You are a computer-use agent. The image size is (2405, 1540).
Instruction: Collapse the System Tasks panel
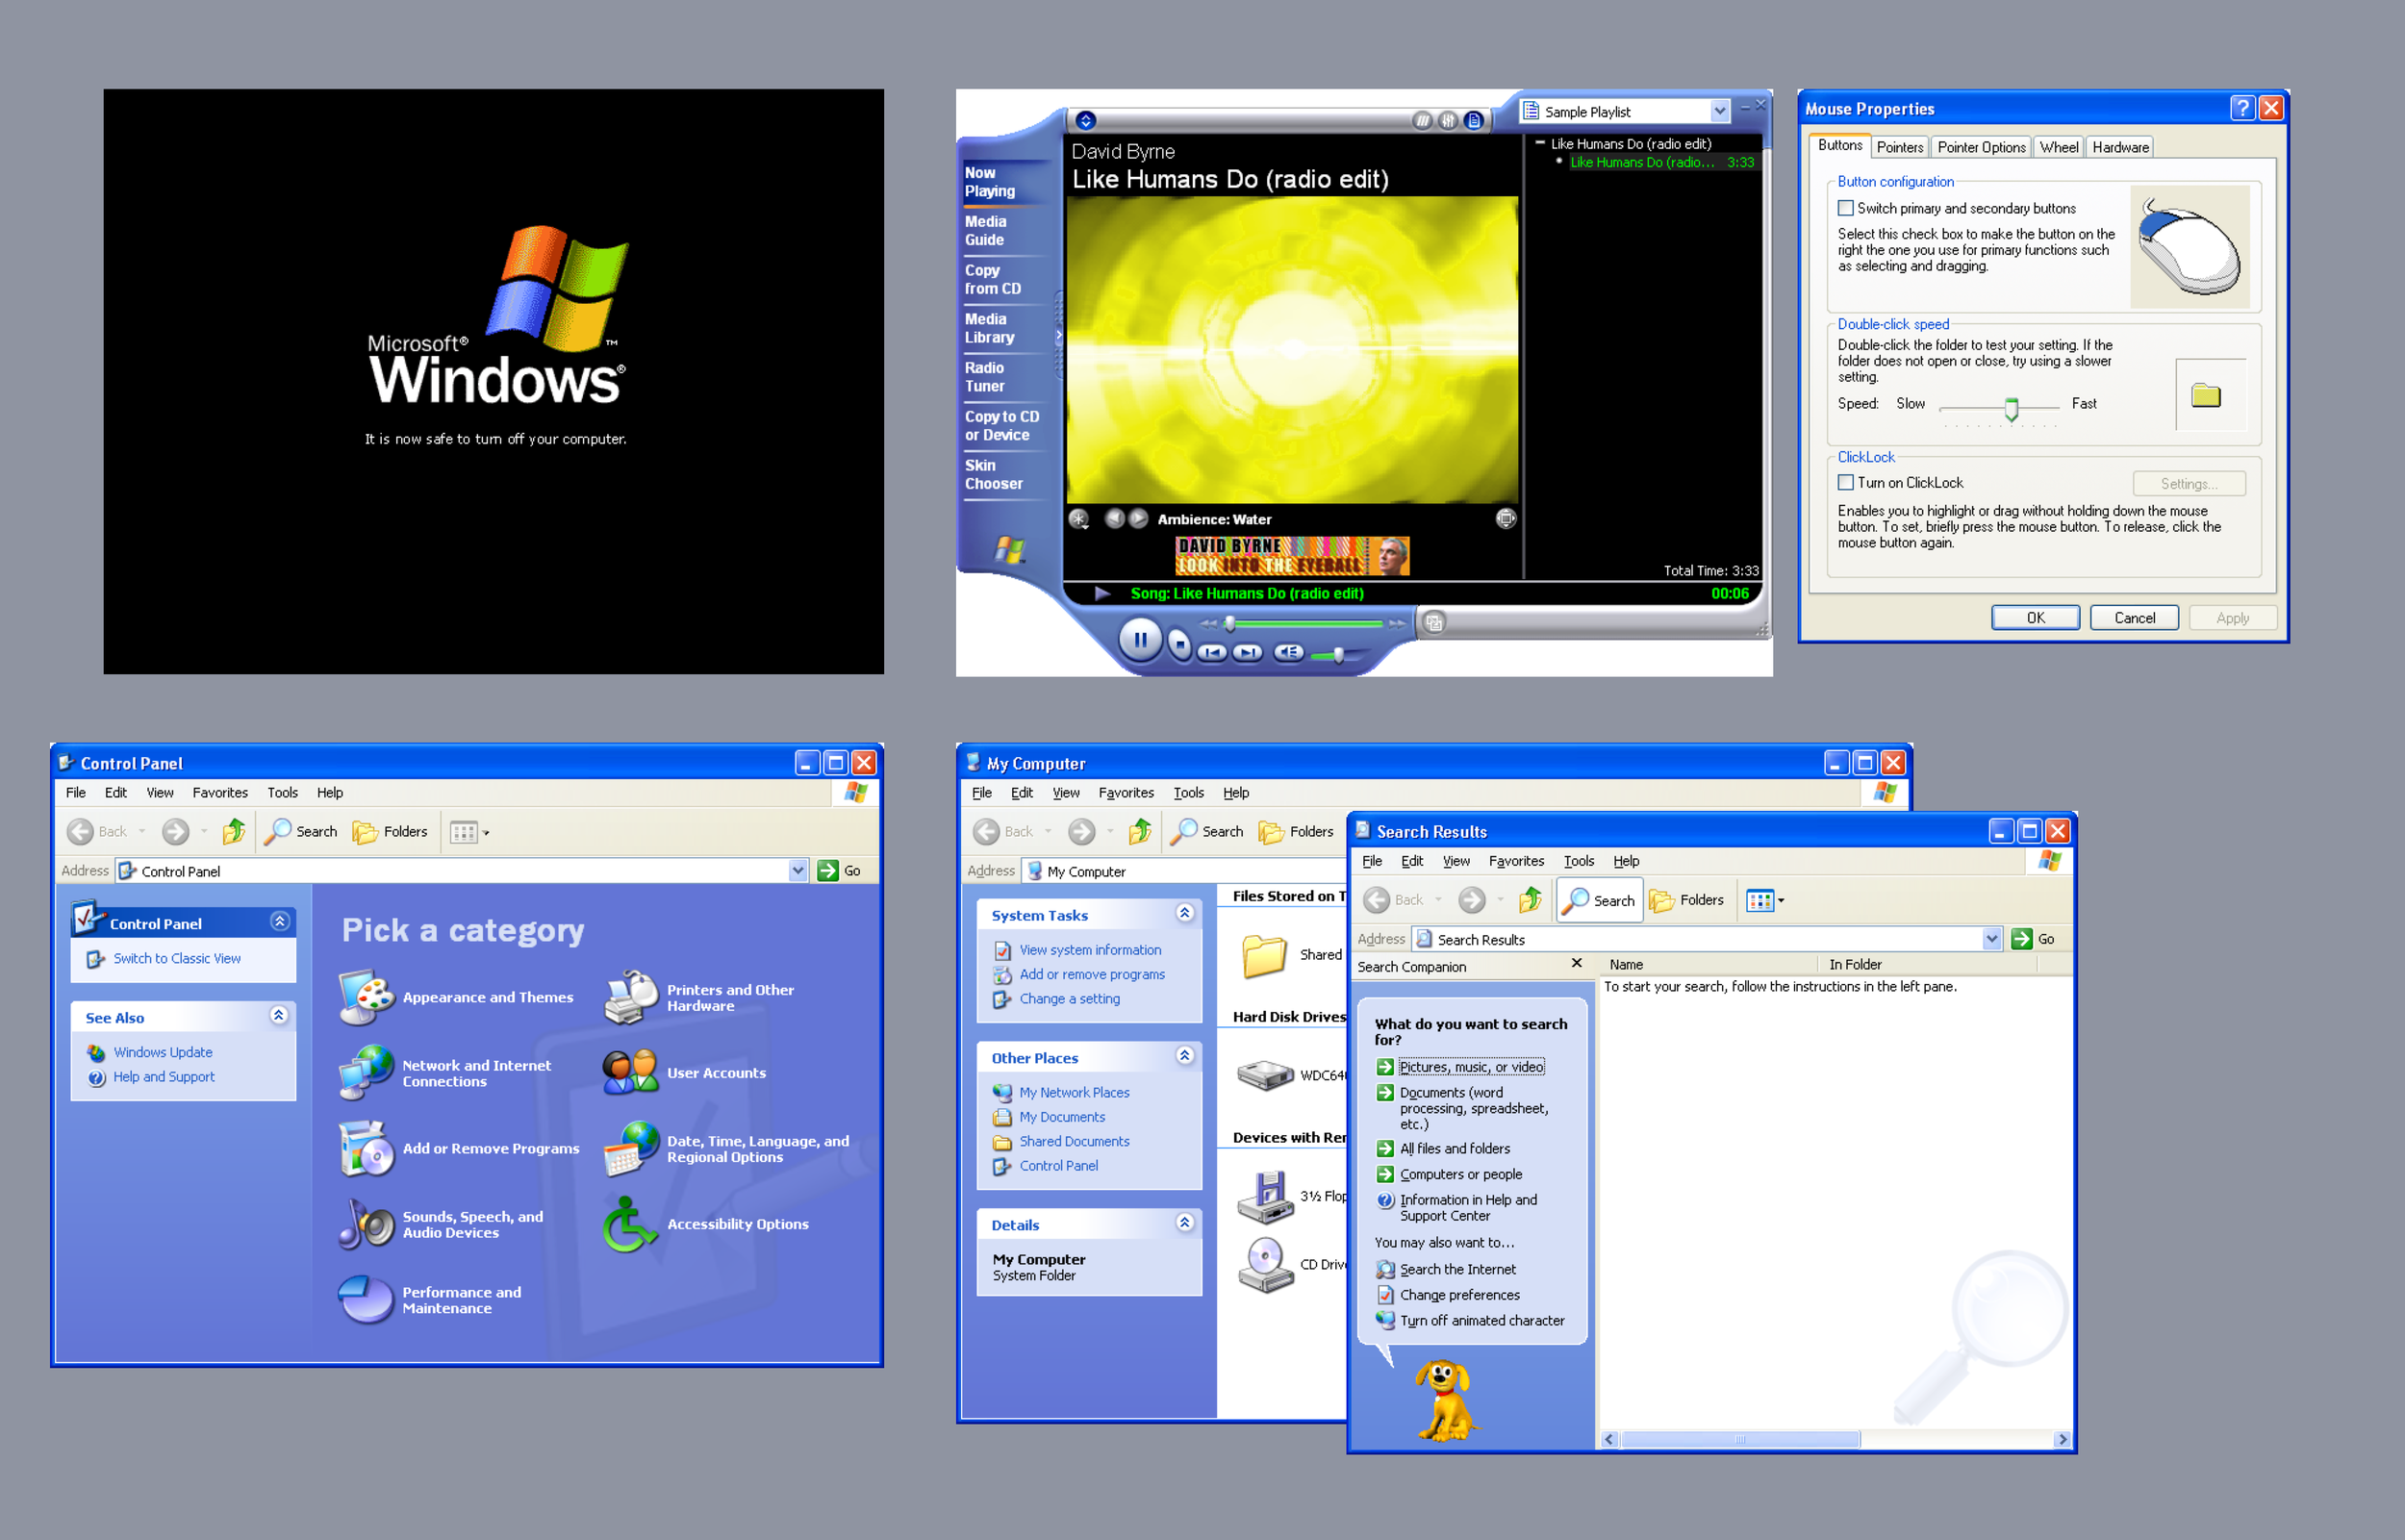click(x=1184, y=913)
